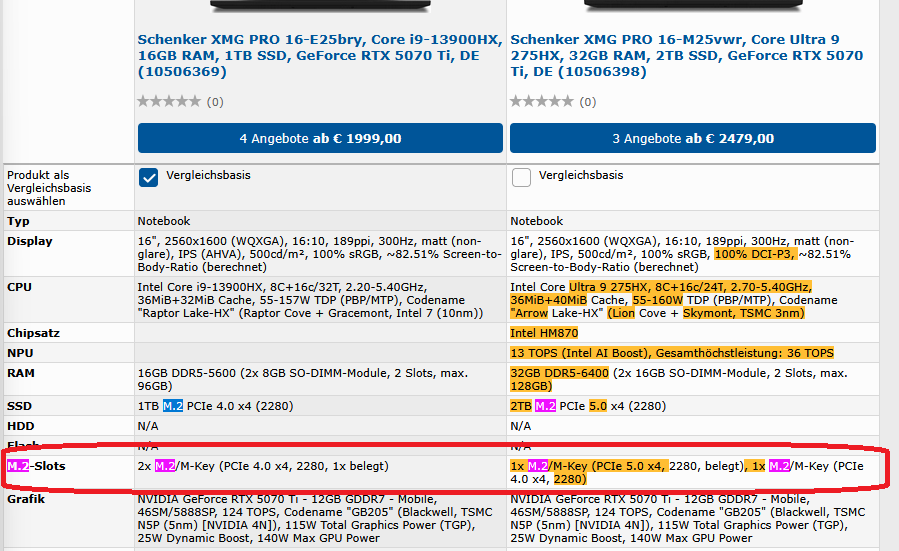Click the SSD row label

click(x=19, y=406)
